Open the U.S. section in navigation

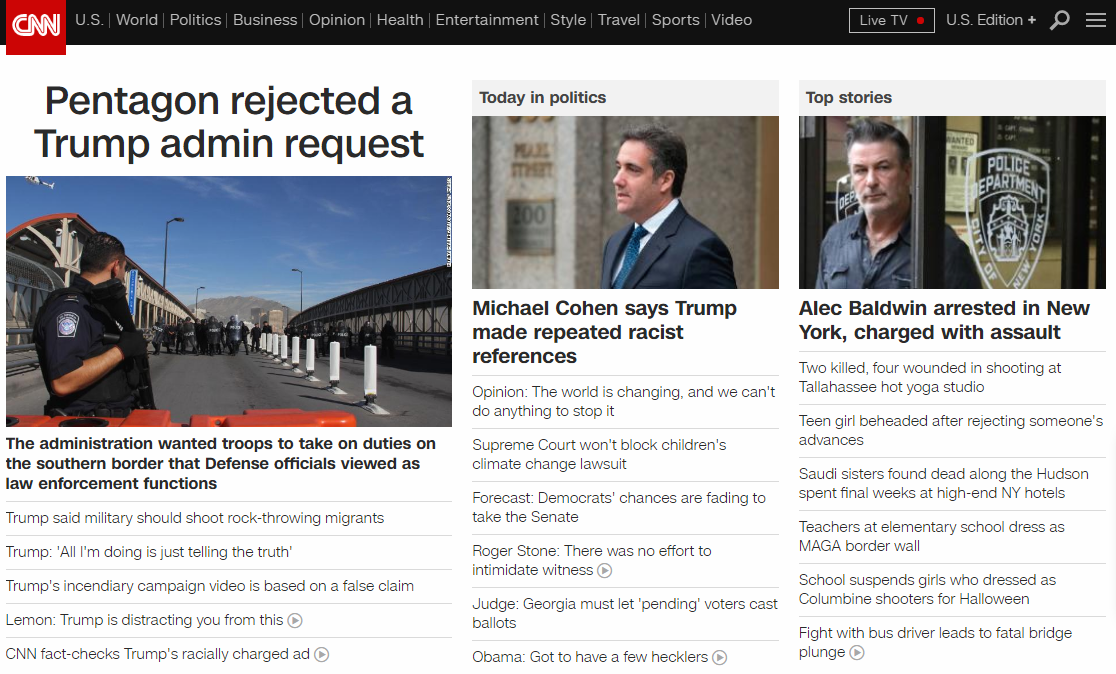click(89, 20)
